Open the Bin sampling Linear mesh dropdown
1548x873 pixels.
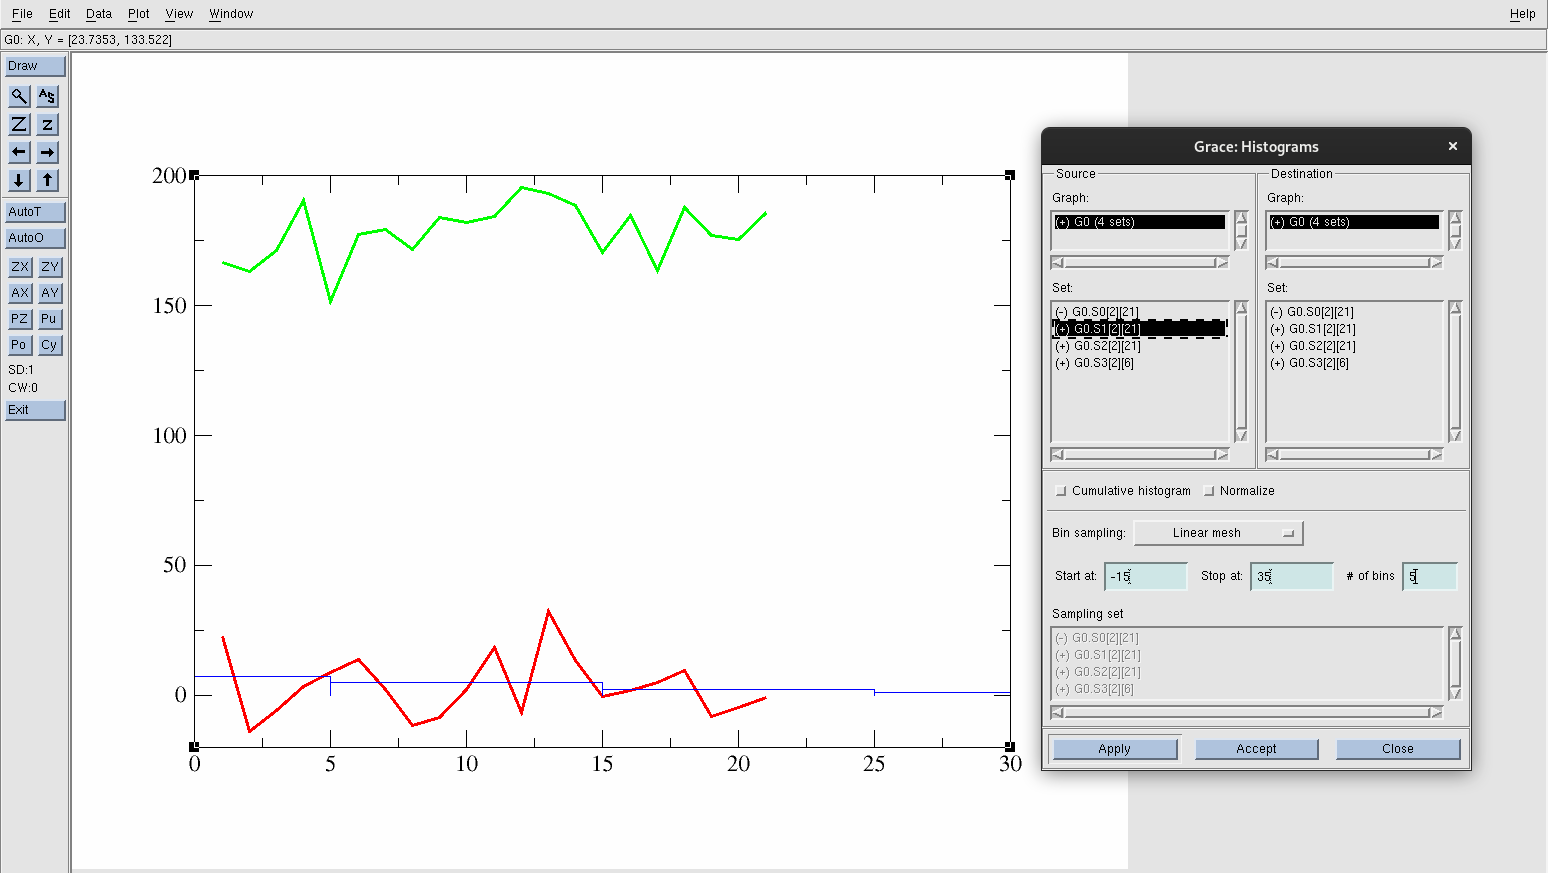point(1218,533)
